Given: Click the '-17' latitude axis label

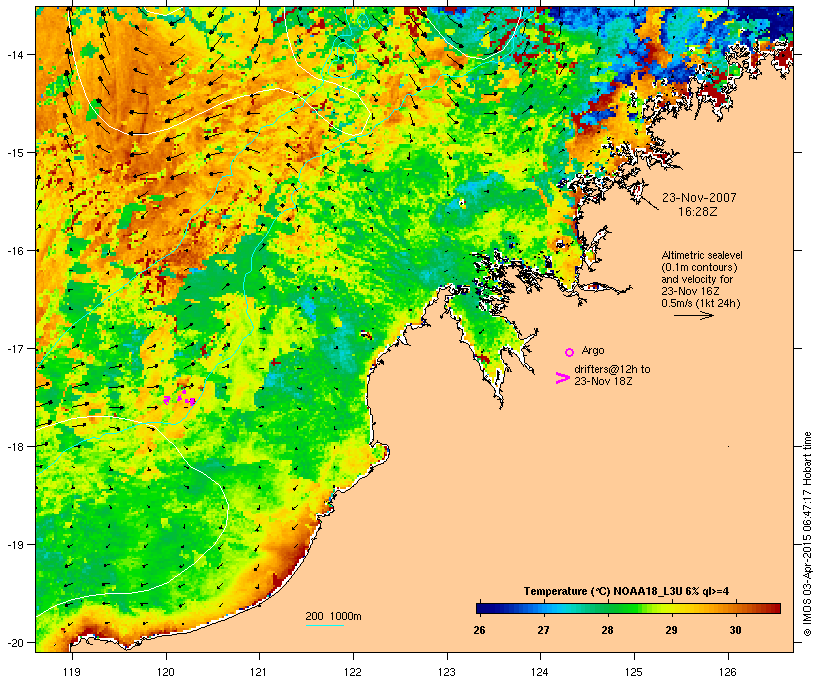Looking at the screenshot, I should pos(14,348).
